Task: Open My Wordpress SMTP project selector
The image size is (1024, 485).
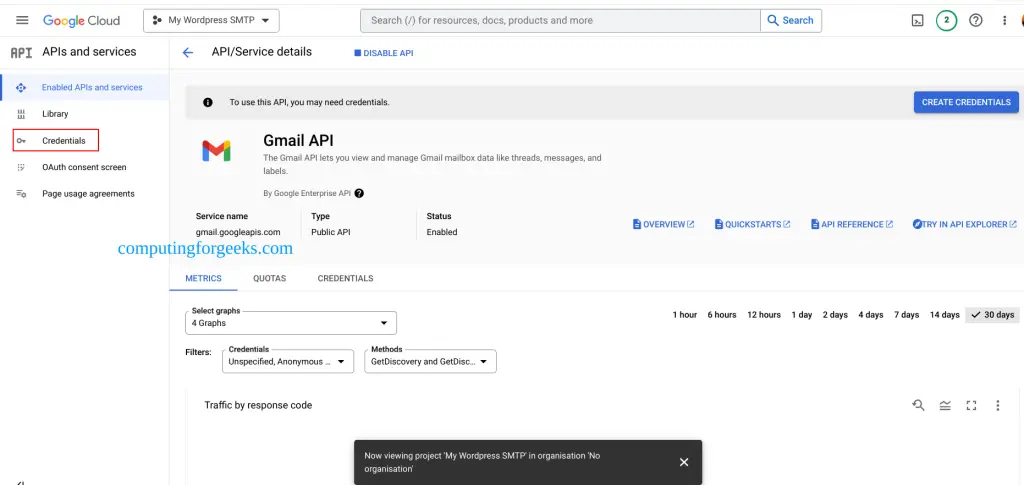Action: click(x=212, y=20)
